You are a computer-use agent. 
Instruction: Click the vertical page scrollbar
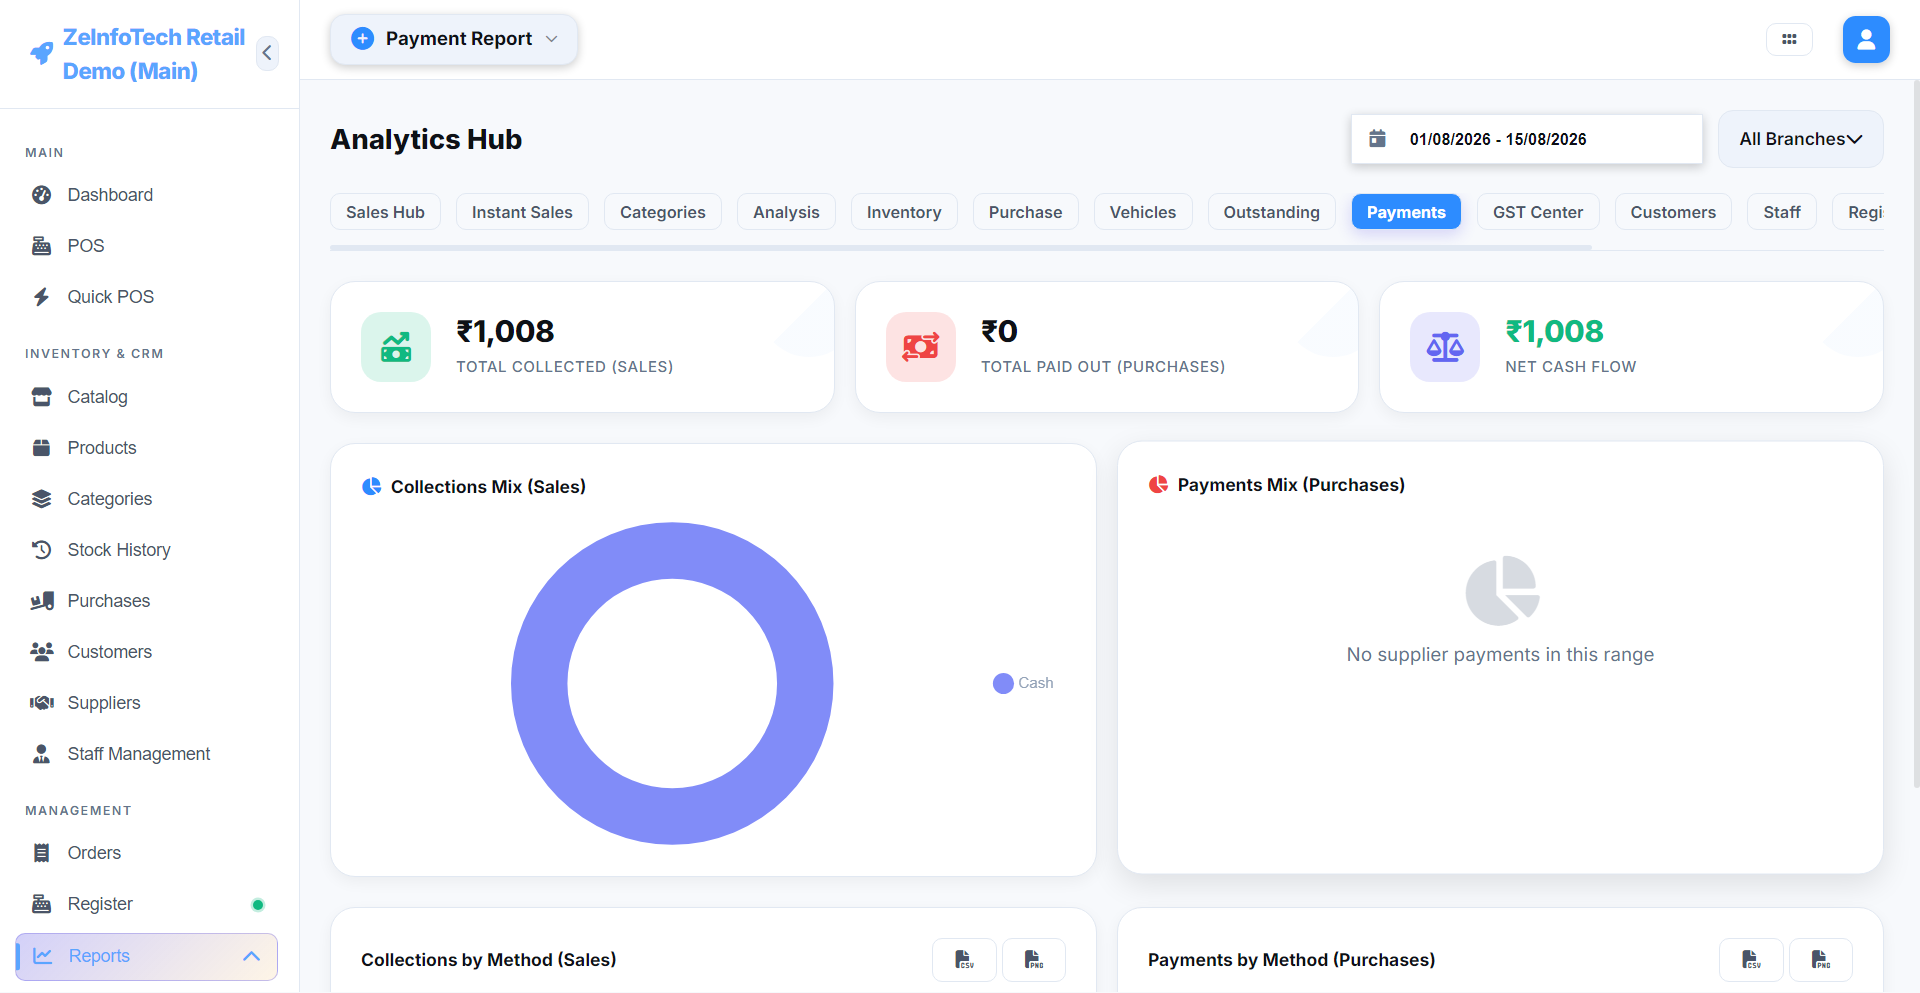point(1915,435)
